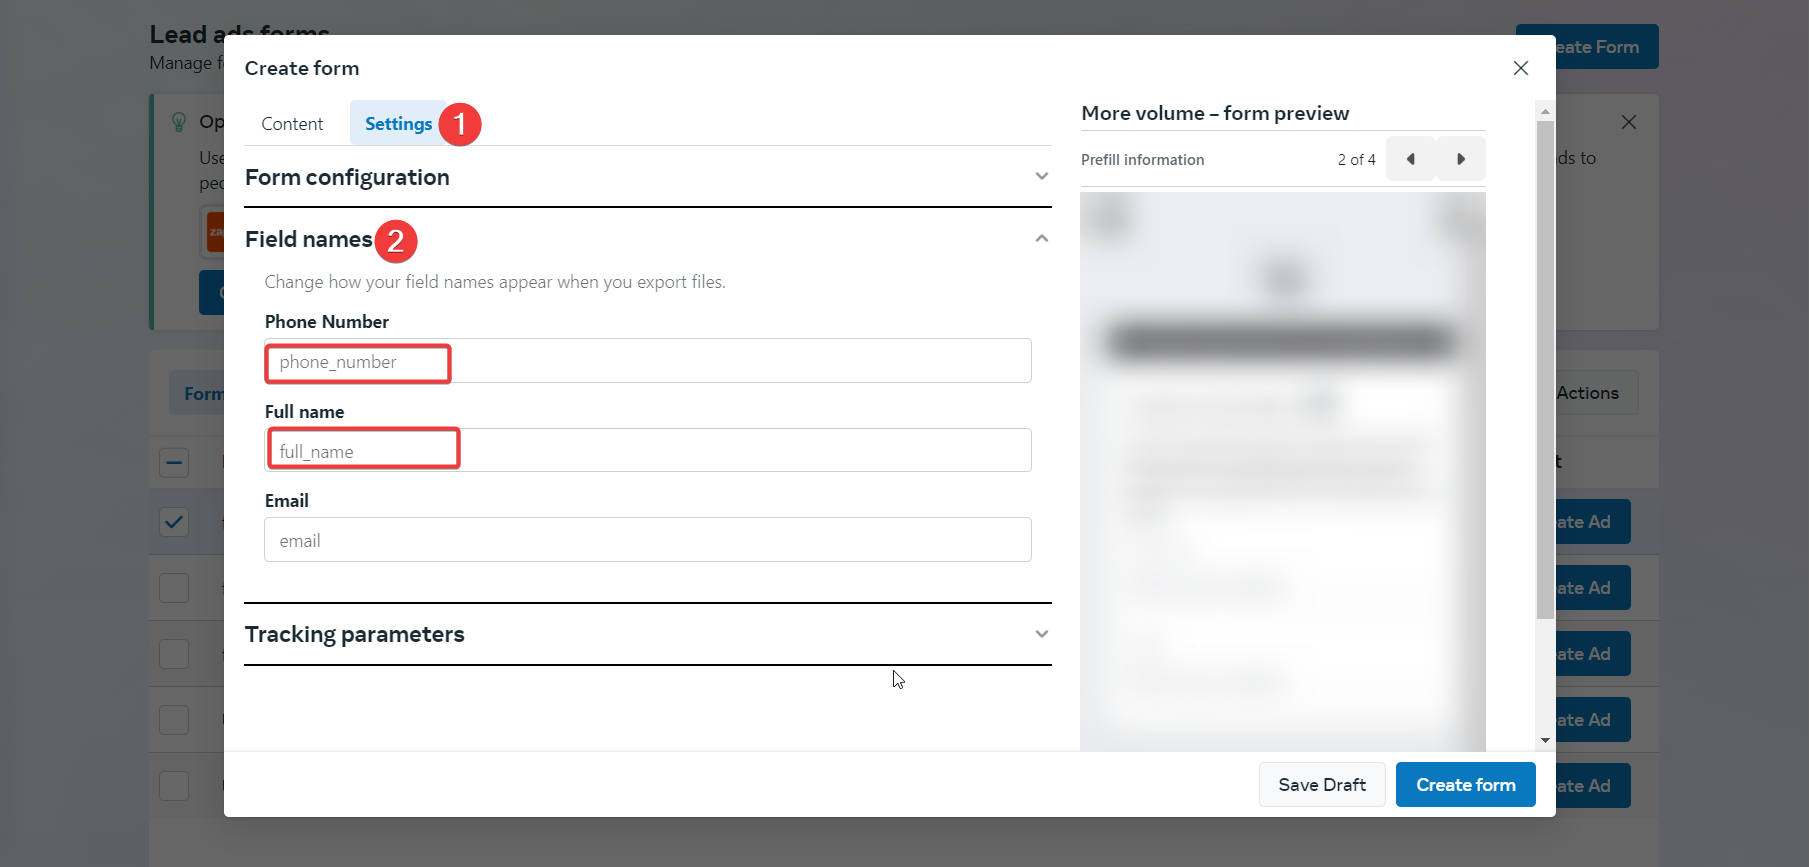1809x867 pixels.
Task: Click into the Email field name input
Action: click(x=647, y=540)
